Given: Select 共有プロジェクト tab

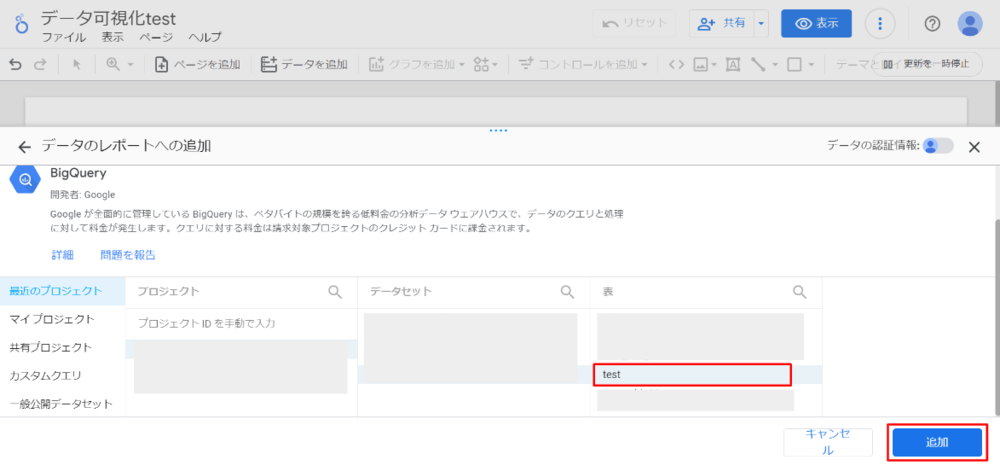Looking at the screenshot, I should pos(62,348).
